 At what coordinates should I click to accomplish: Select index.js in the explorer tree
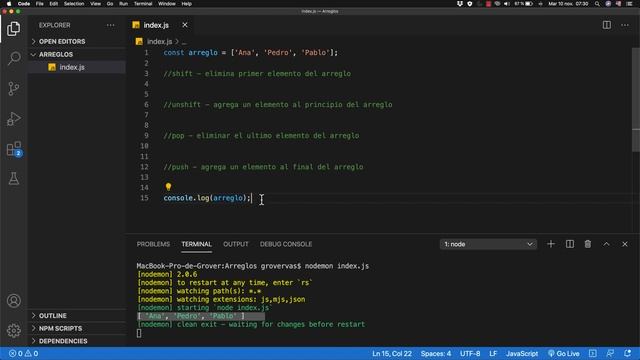[77, 67]
